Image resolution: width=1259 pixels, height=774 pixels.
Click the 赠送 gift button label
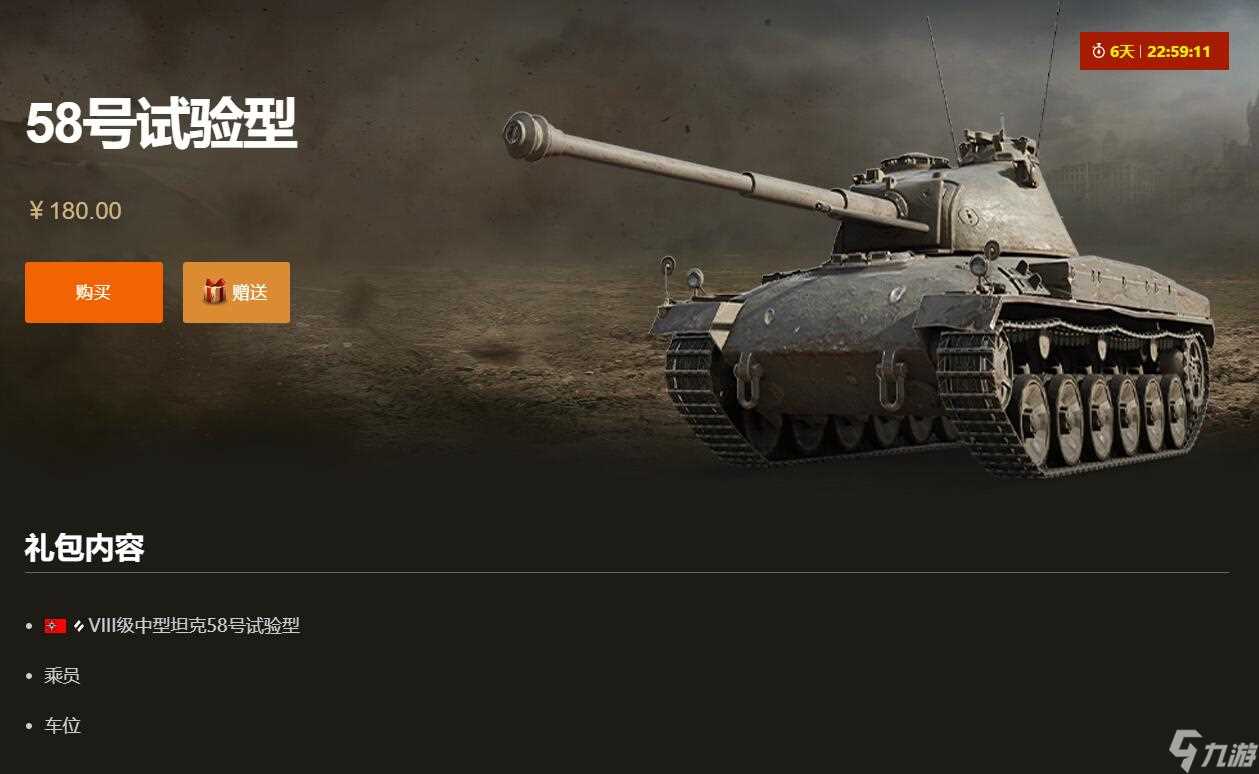(x=250, y=292)
